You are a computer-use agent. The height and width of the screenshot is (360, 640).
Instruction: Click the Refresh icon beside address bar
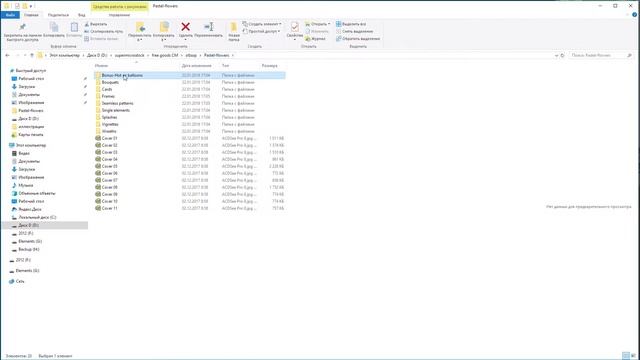(562, 55)
